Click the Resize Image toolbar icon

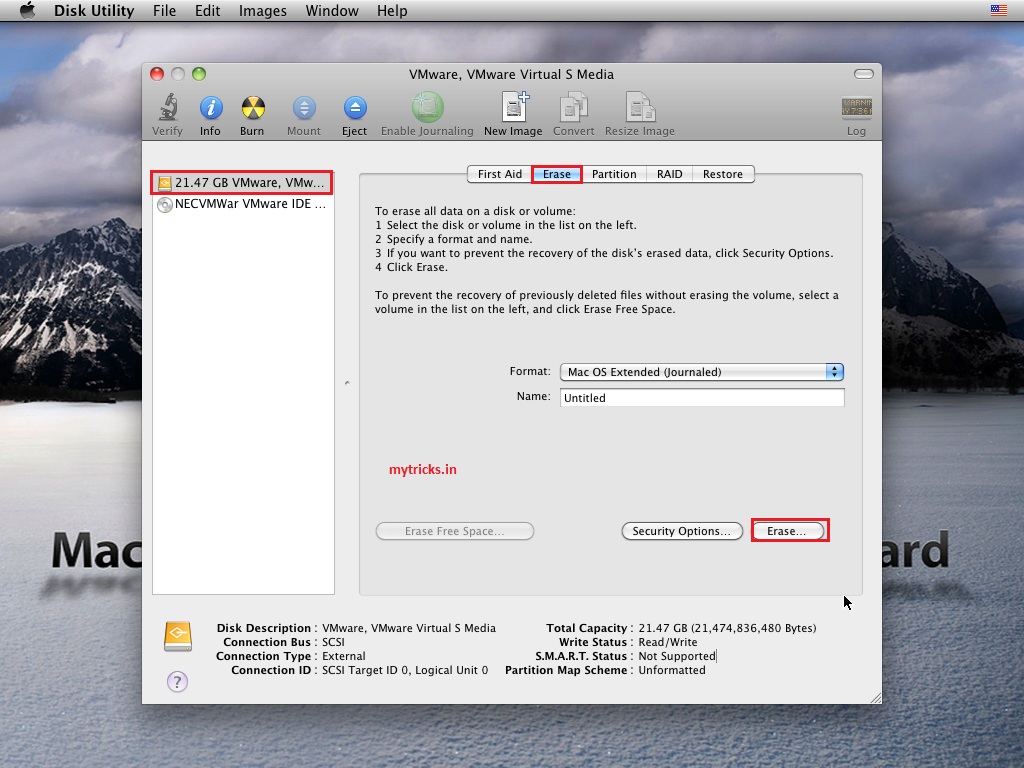click(x=640, y=107)
